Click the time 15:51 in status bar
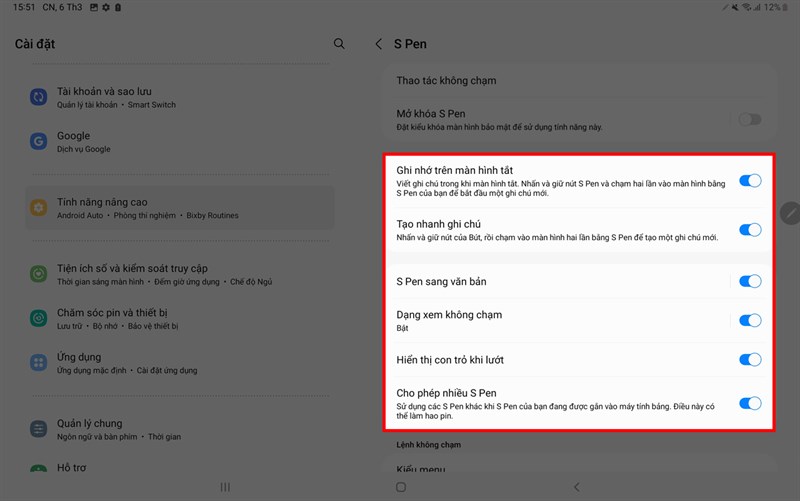 (24, 7)
